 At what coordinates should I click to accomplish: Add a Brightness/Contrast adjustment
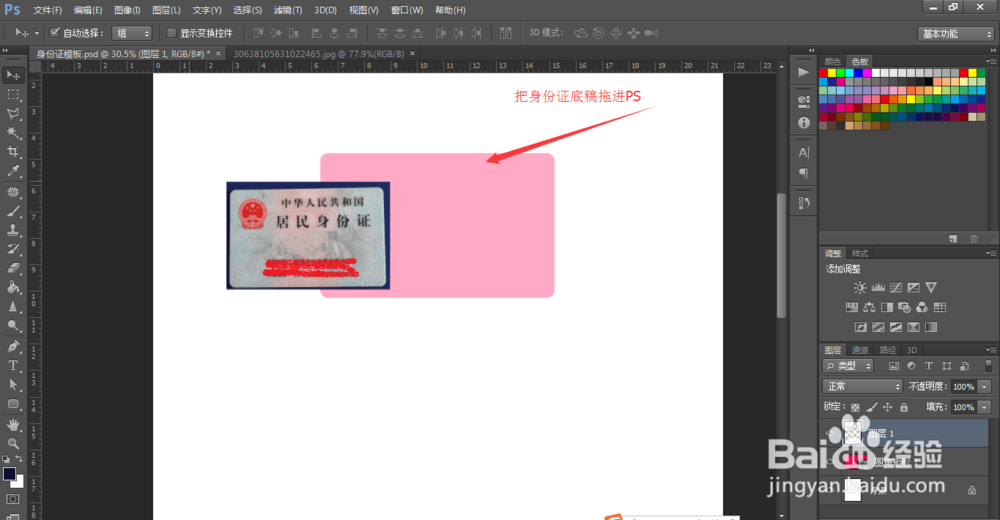860,288
